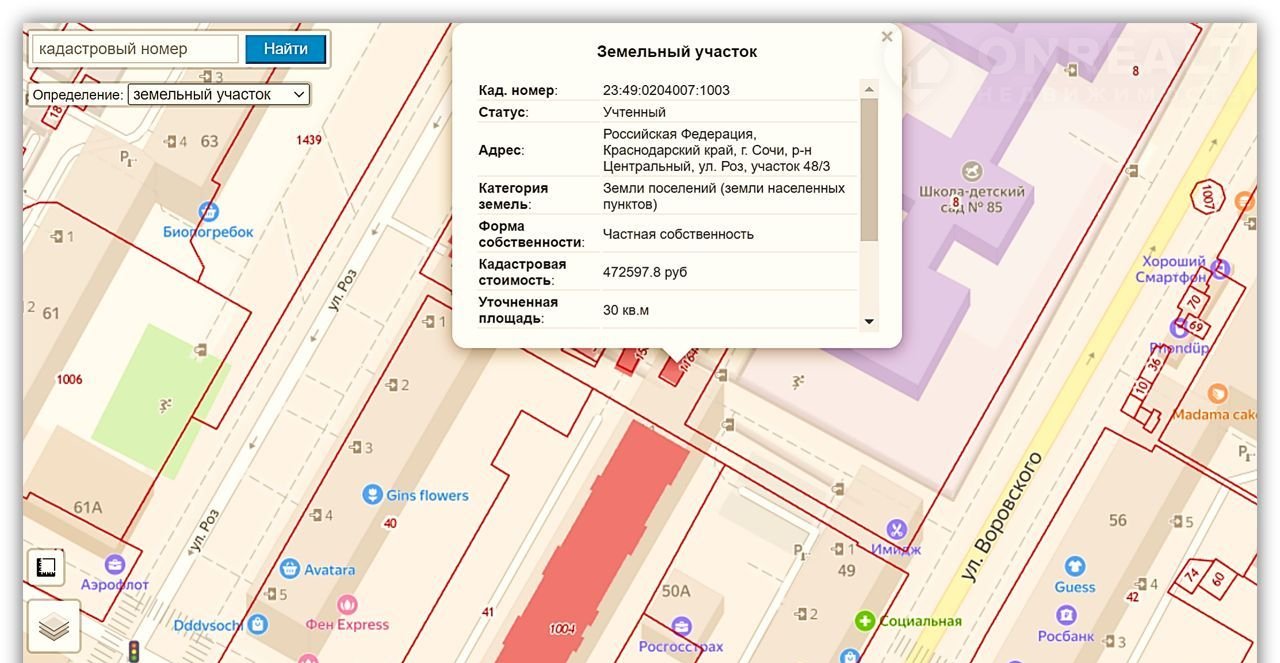The image size is (1280, 663).
Task: Close the Земельный участок popup
Action: (x=887, y=37)
